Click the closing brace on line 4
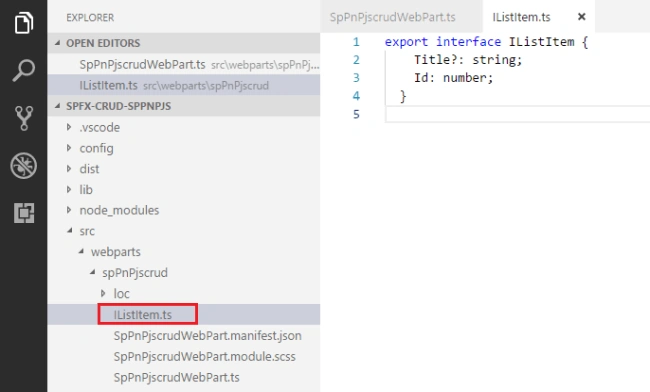 click(x=403, y=96)
